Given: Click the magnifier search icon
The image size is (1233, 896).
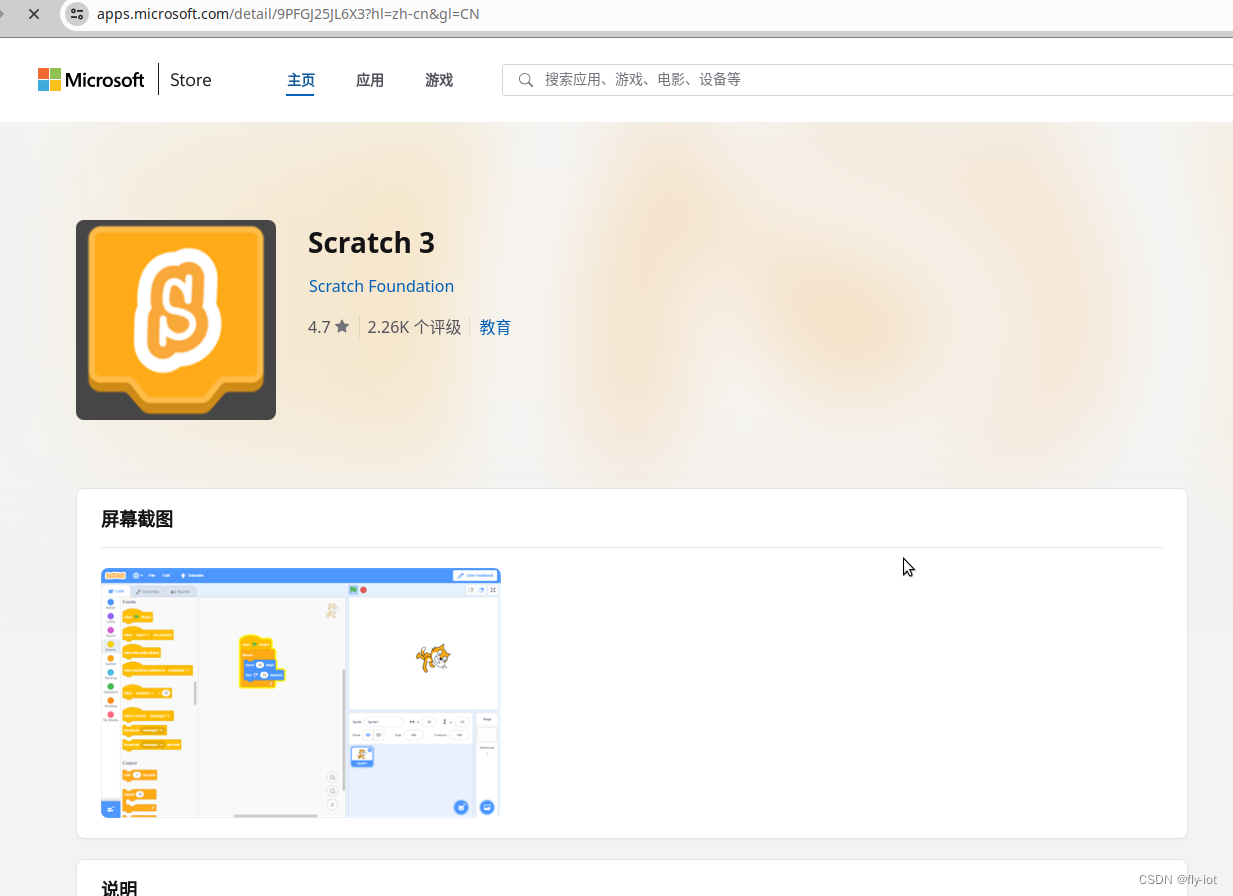Looking at the screenshot, I should (x=525, y=80).
